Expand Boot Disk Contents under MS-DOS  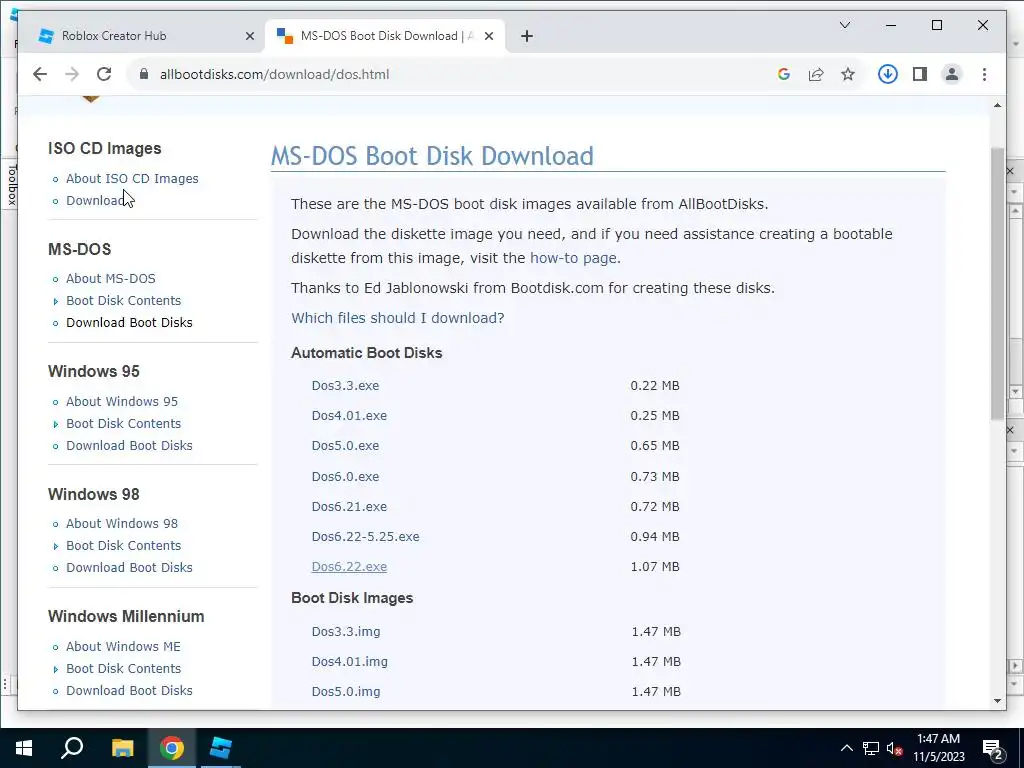click(x=123, y=300)
